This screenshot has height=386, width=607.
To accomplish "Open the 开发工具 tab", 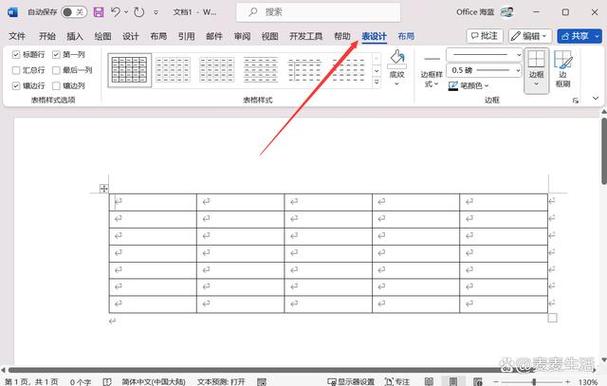I will coord(306,36).
